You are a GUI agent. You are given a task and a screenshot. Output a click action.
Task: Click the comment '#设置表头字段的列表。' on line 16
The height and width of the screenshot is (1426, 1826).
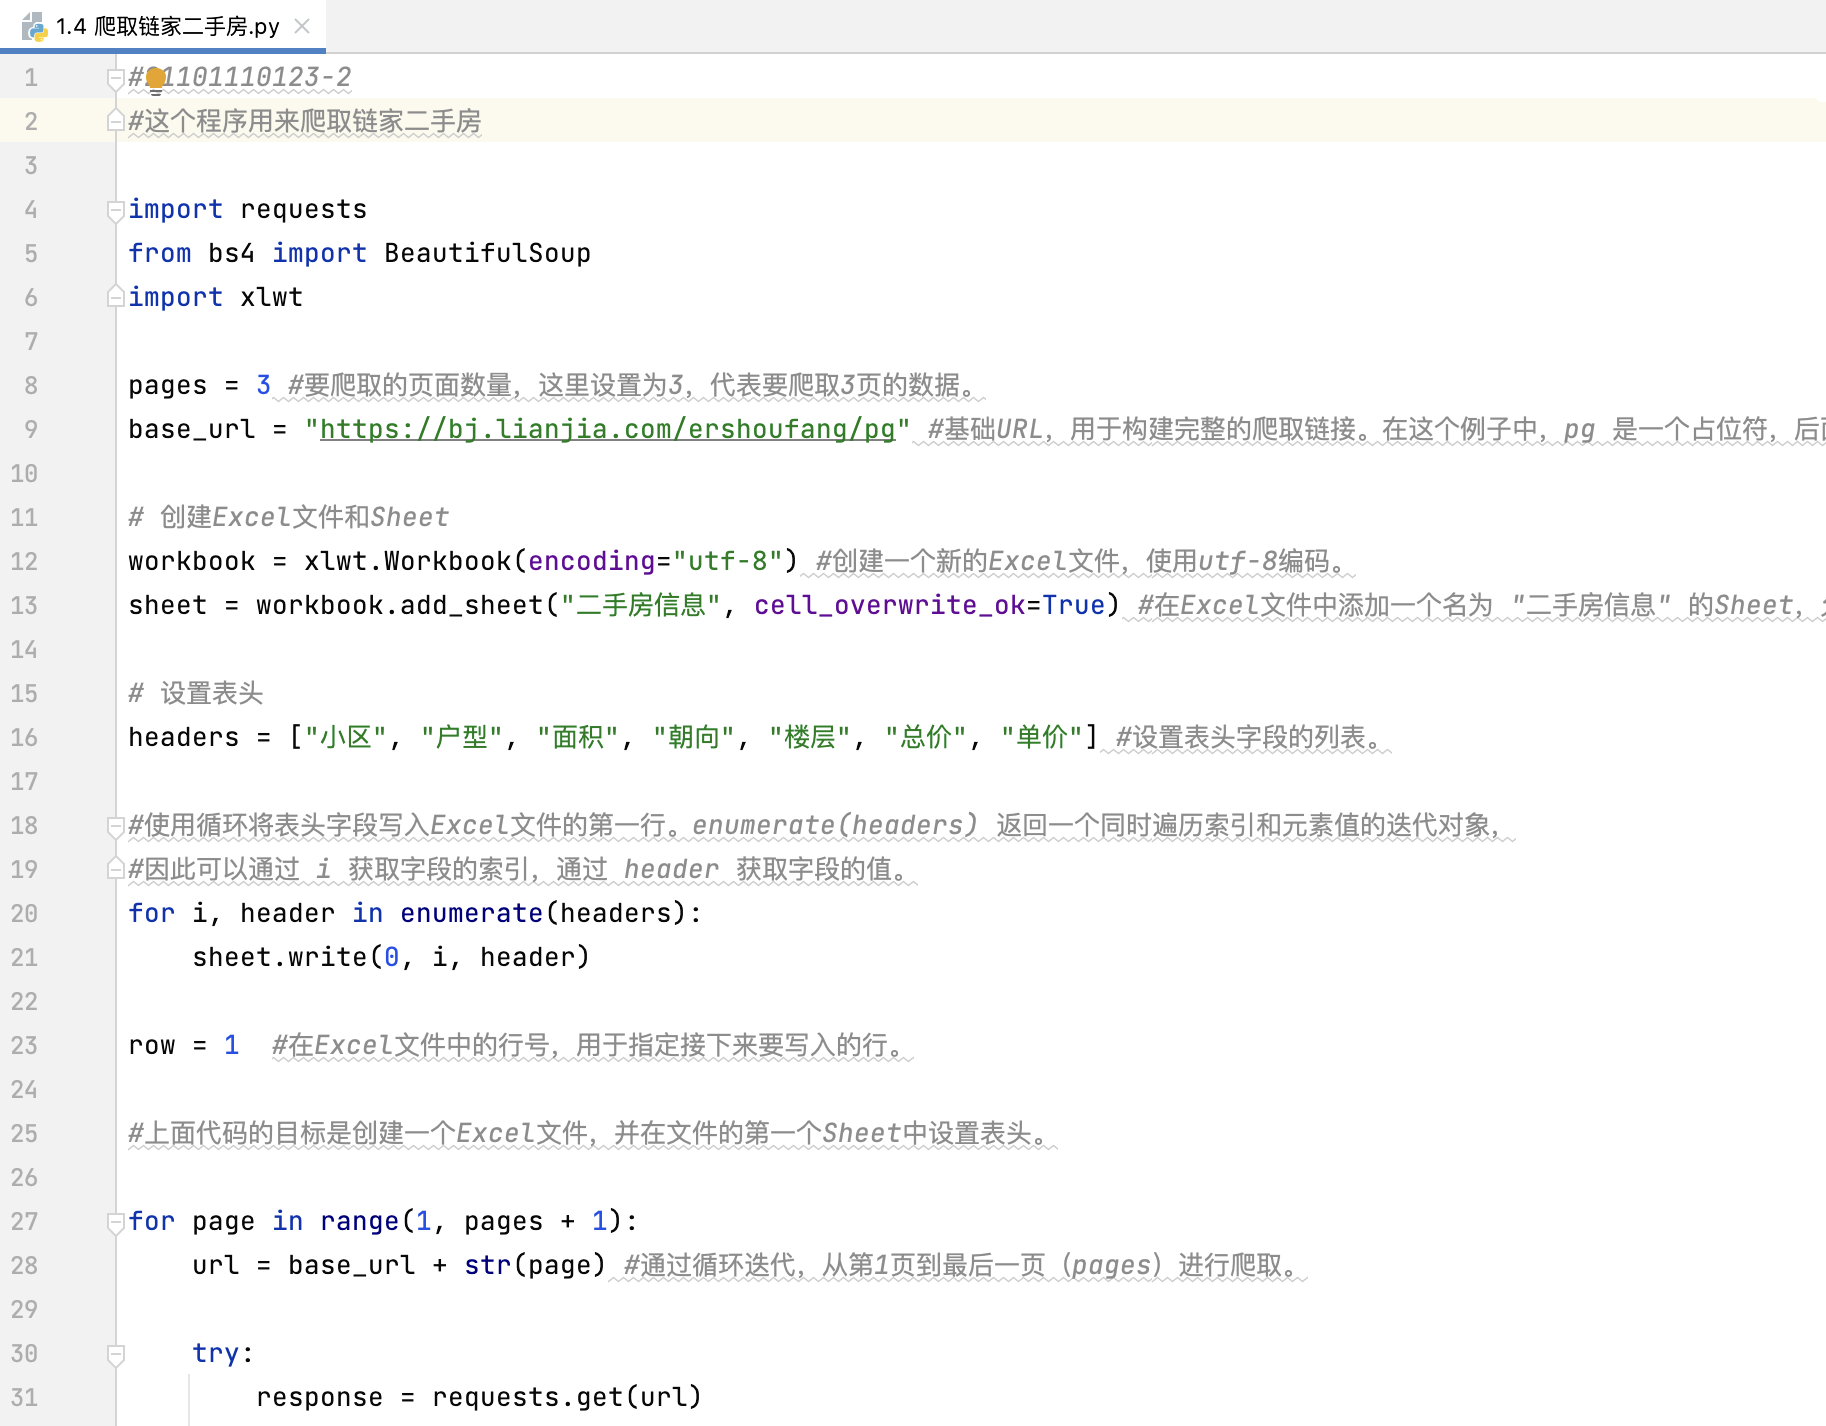[x=1253, y=737]
